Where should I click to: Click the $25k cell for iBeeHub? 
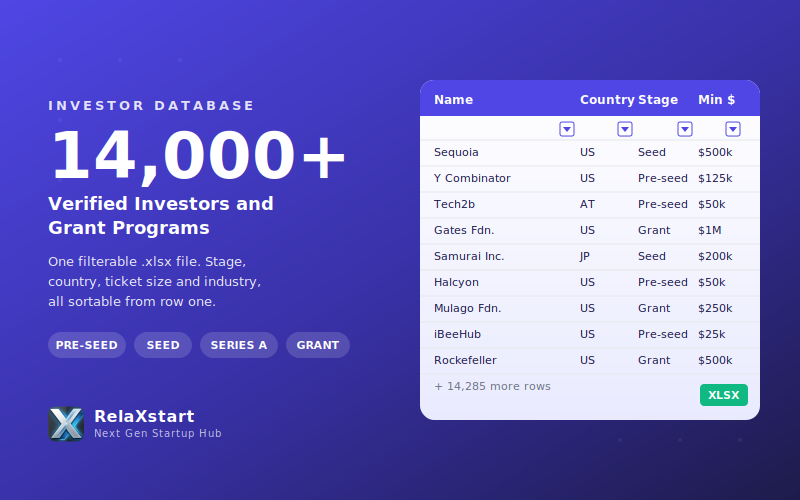[712, 334]
